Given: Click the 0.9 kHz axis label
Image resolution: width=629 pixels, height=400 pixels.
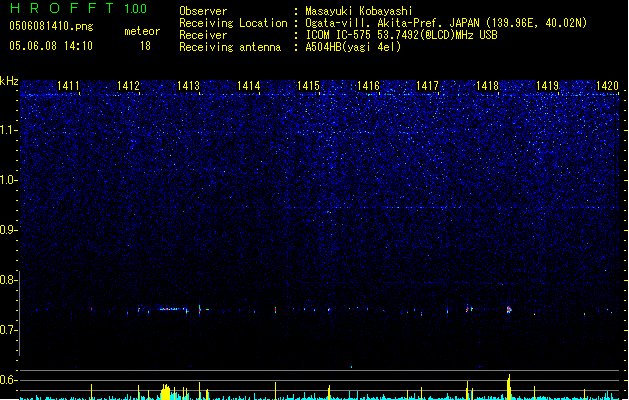Looking at the screenshot, I should pyautogui.click(x=9, y=230).
